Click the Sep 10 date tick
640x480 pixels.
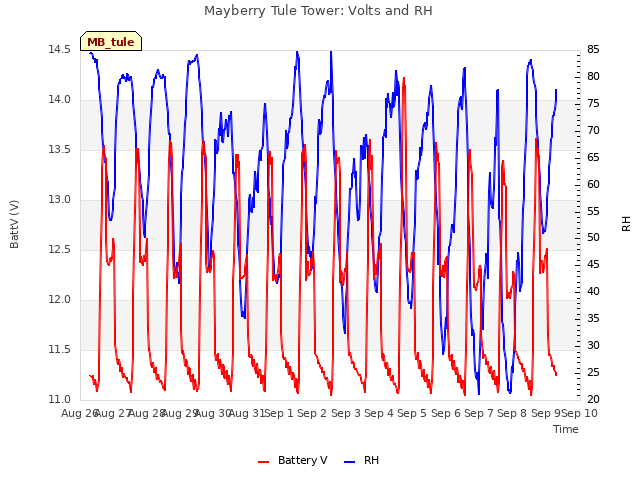[x=580, y=413]
